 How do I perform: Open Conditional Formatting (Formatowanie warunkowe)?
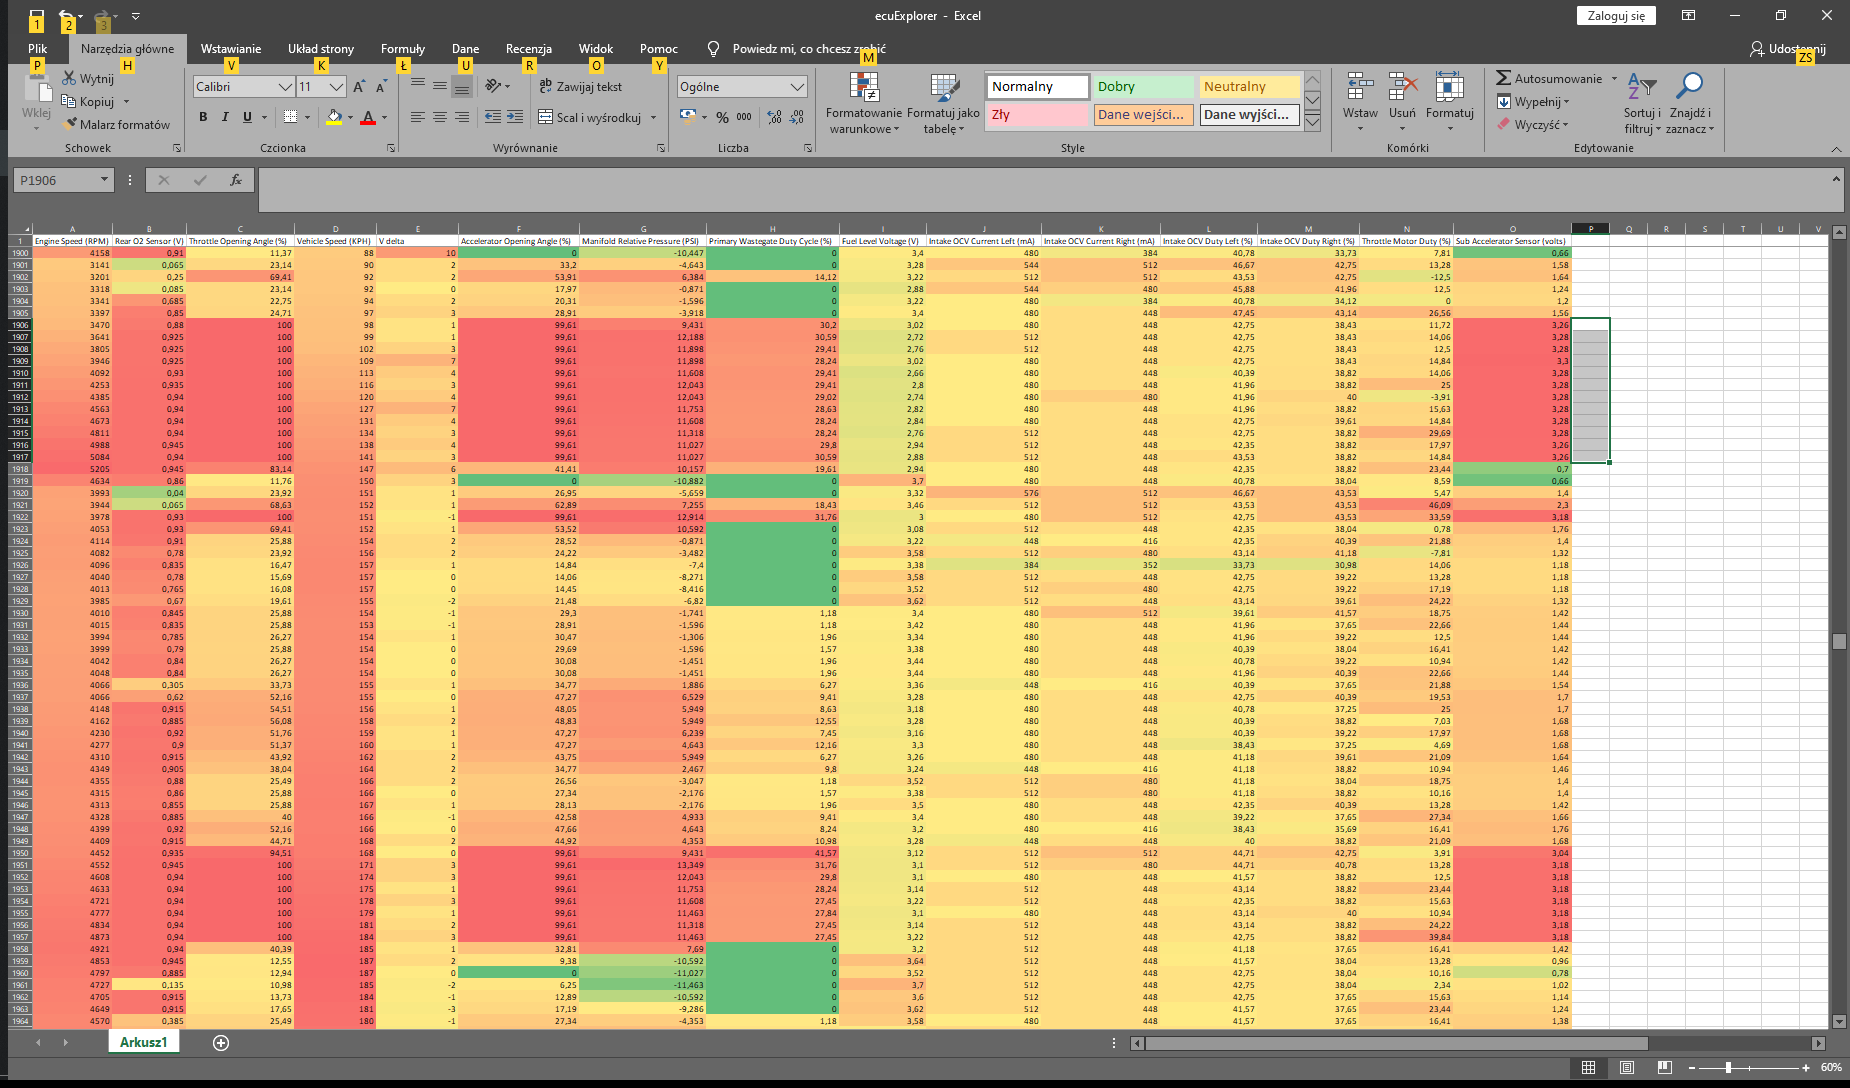click(863, 103)
